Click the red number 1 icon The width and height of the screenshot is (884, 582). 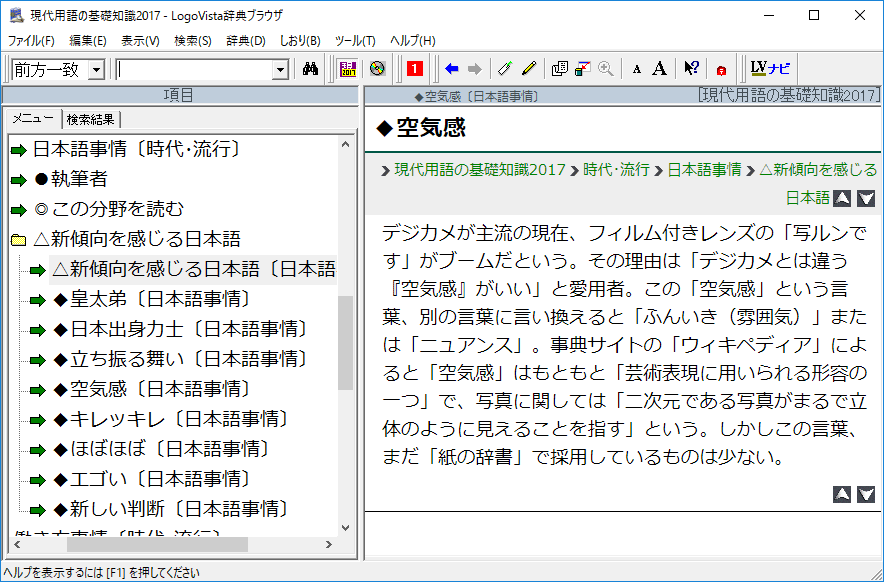(x=414, y=69)
